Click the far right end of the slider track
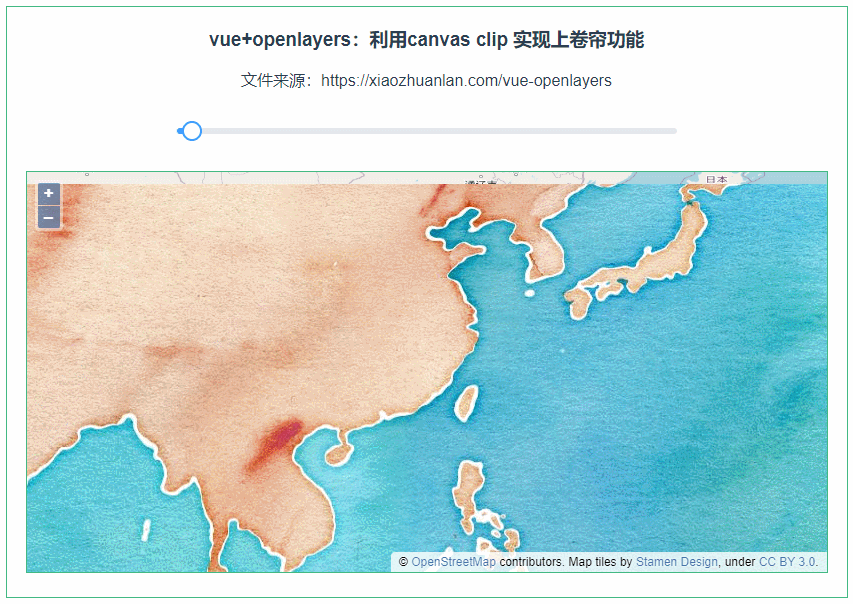Image resolution: width=853 pixels, height=604 pixels. [x=675, y=131]
